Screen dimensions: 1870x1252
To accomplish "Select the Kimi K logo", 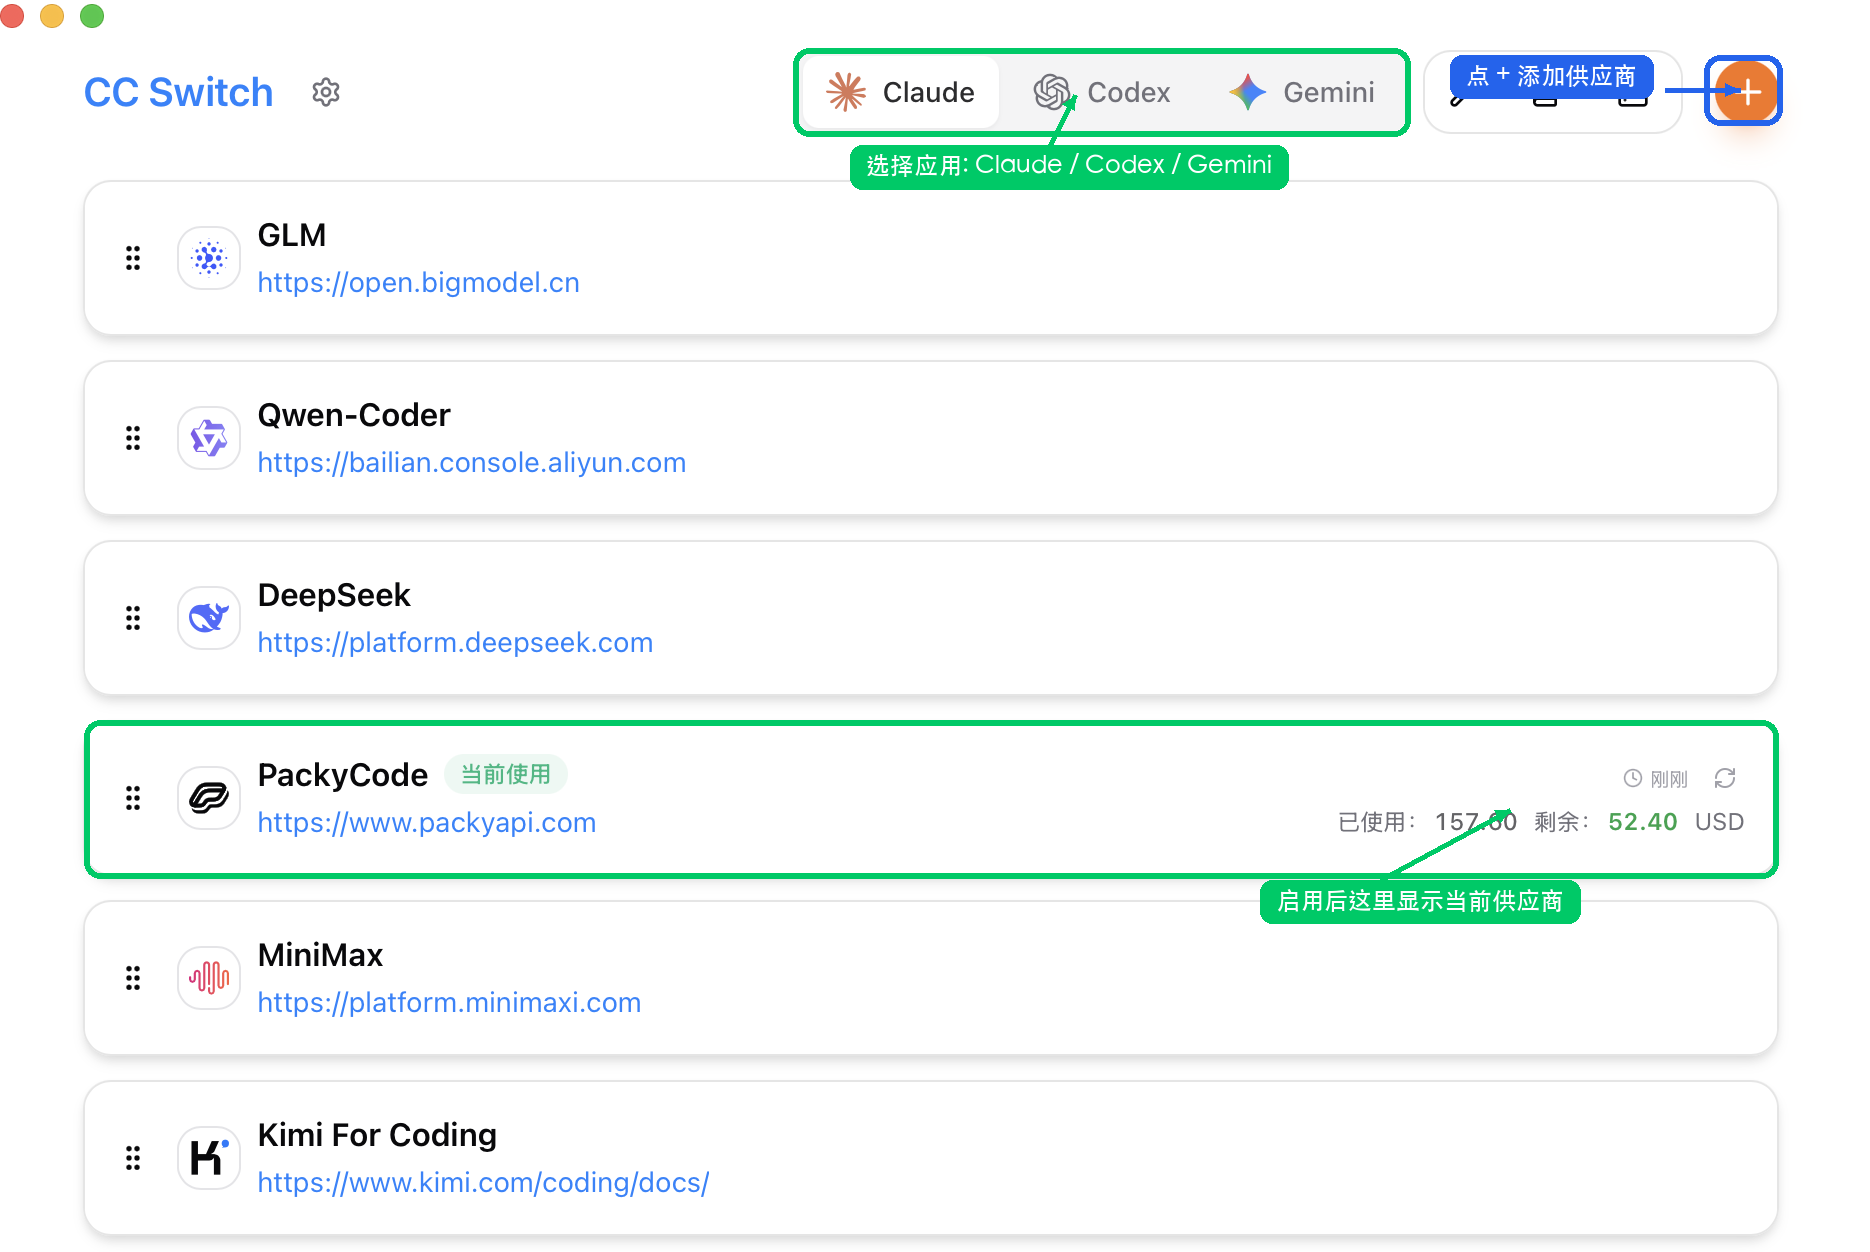I will [x=209, y=1158].
